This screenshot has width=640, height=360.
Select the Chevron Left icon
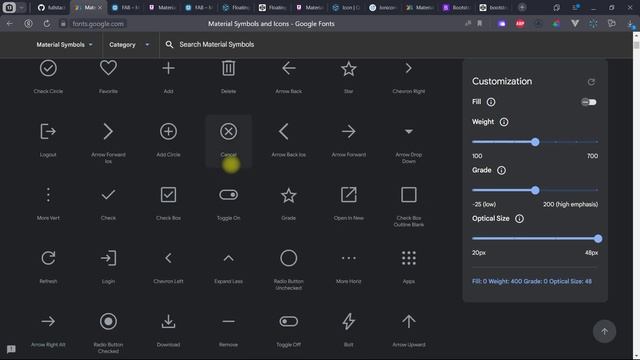click(x=168, y=258)
